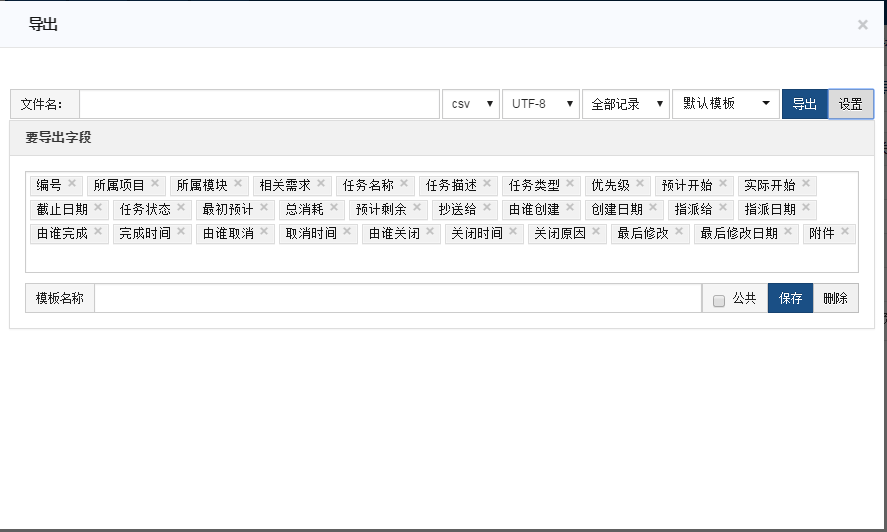Click the 截止日期 tag label

(62, 209)
